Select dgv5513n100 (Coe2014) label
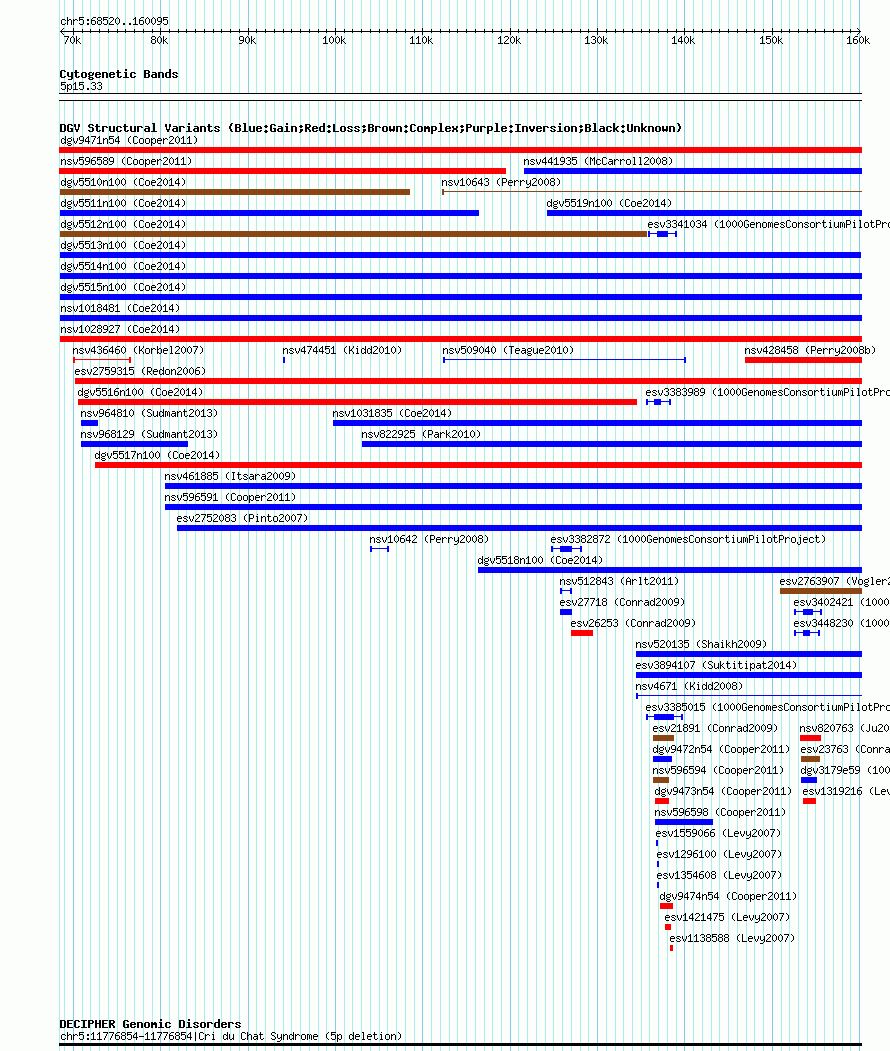 coord(123,245)
